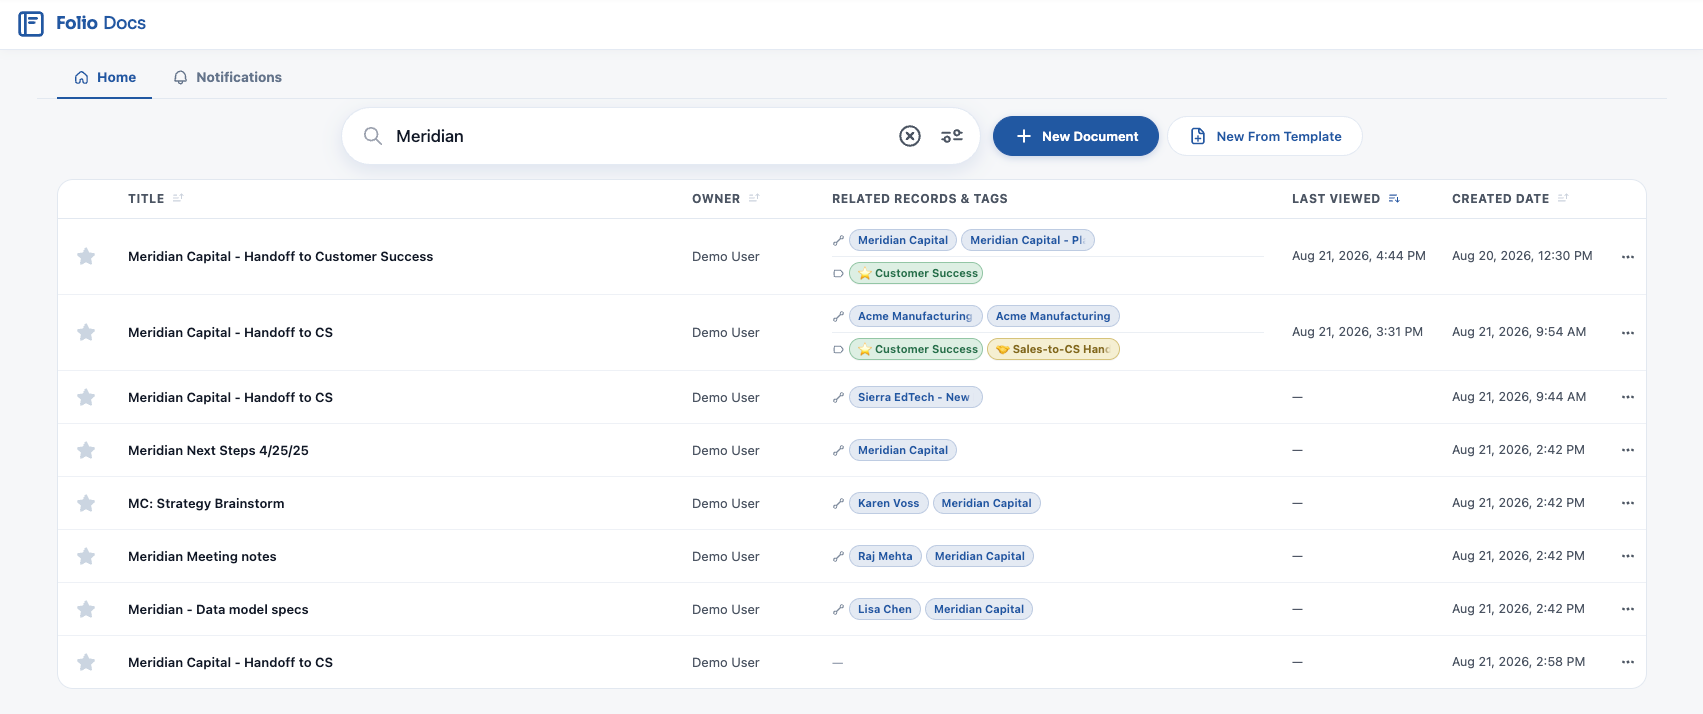The image size is (1703, 714).
Task: Click Meridian Capital tag beside Lisa Chen
Action: pos(979,609)
